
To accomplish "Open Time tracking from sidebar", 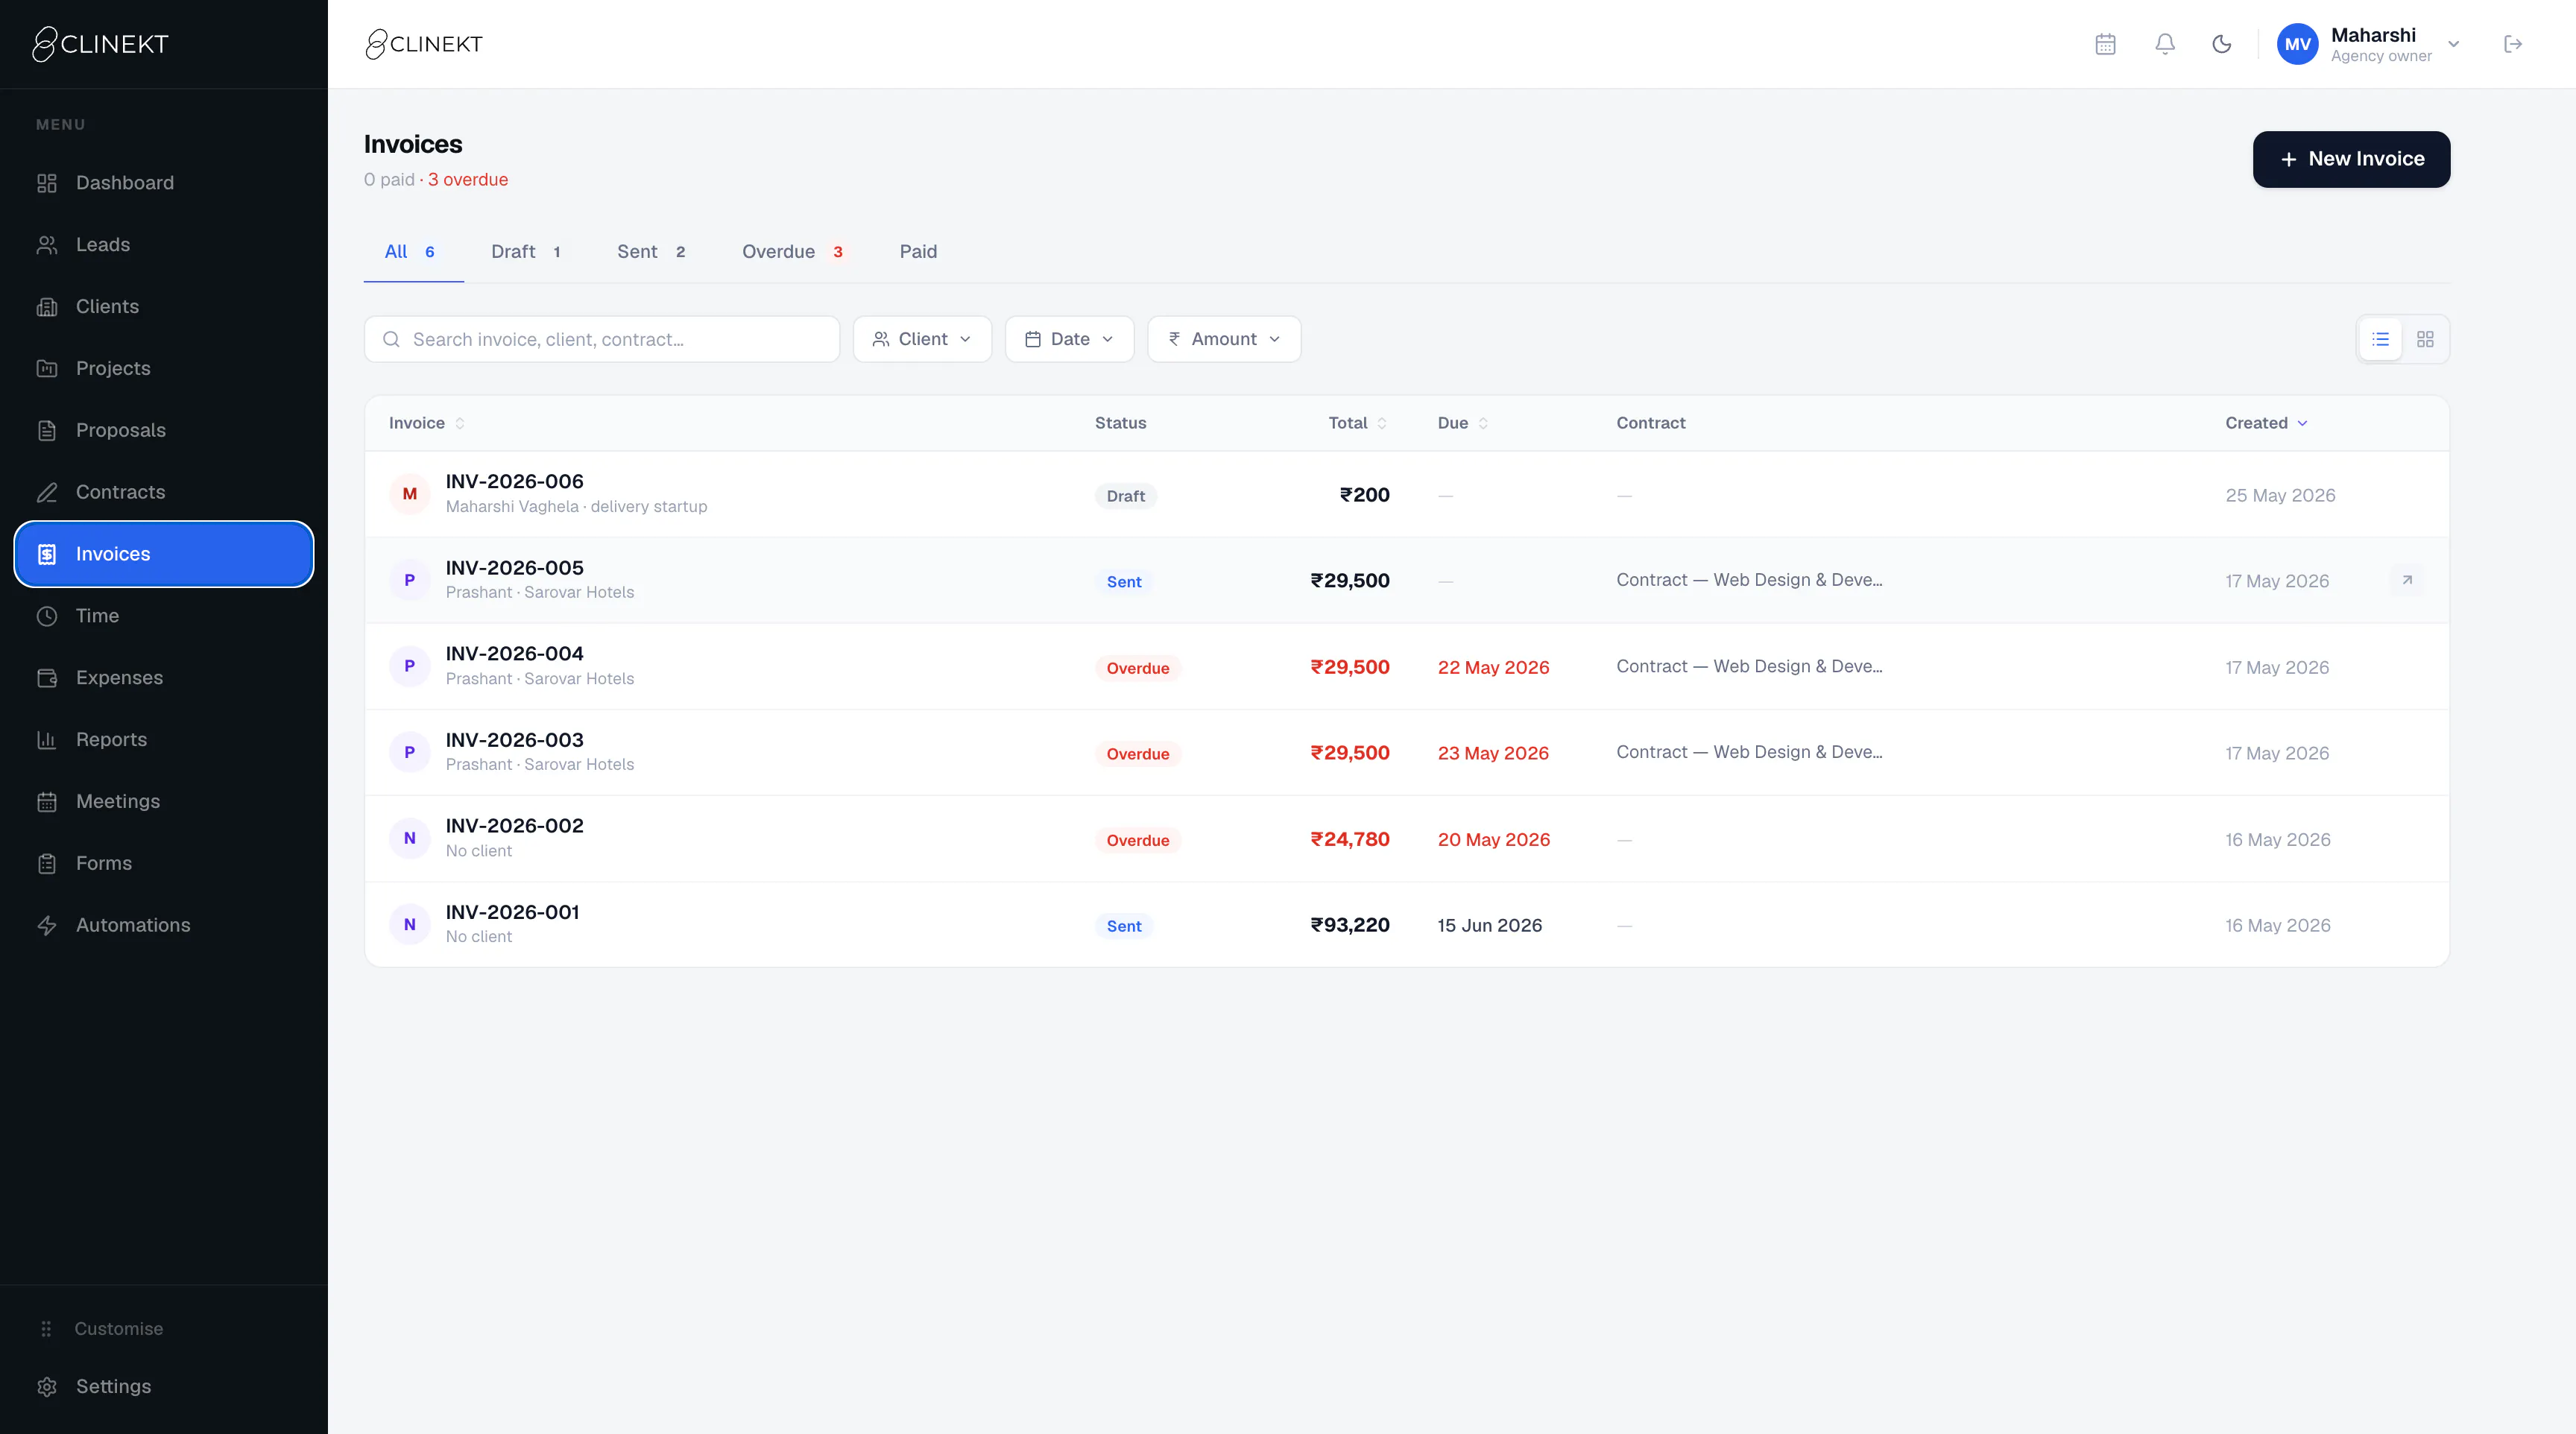I will click(164, 616).
